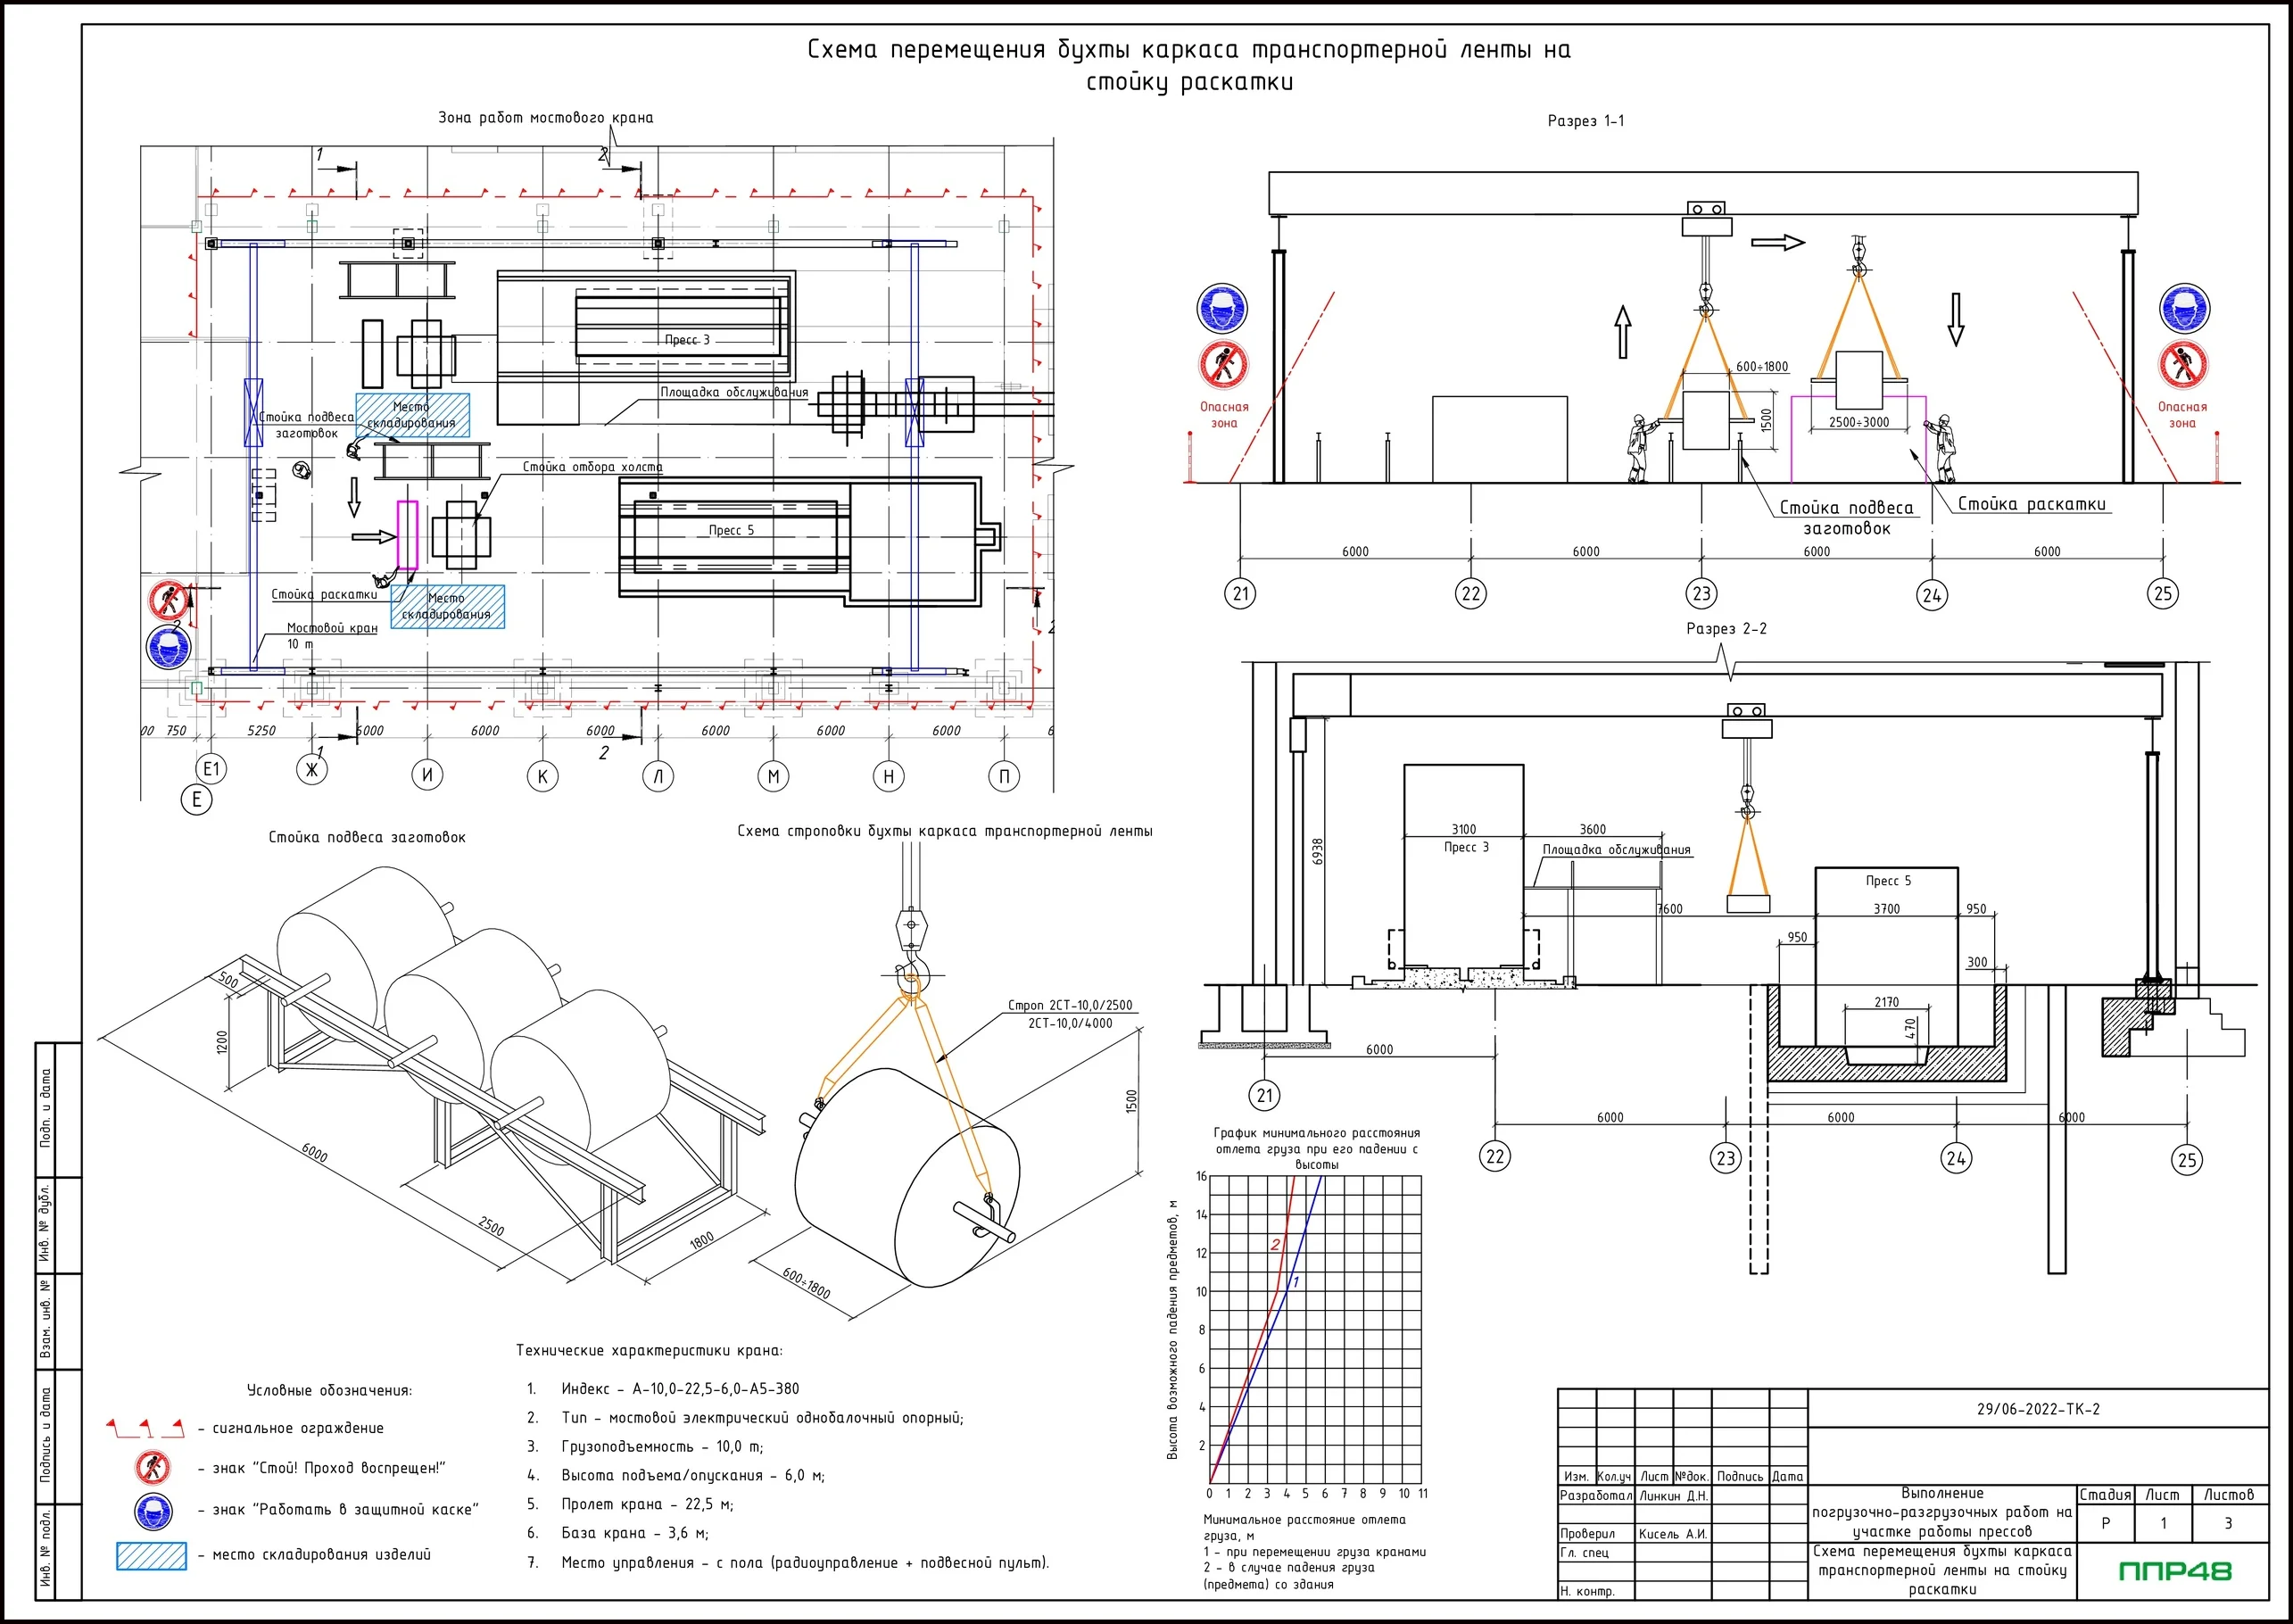
Task: Click the Разрез 2-2 heading
Action: 1726,629
